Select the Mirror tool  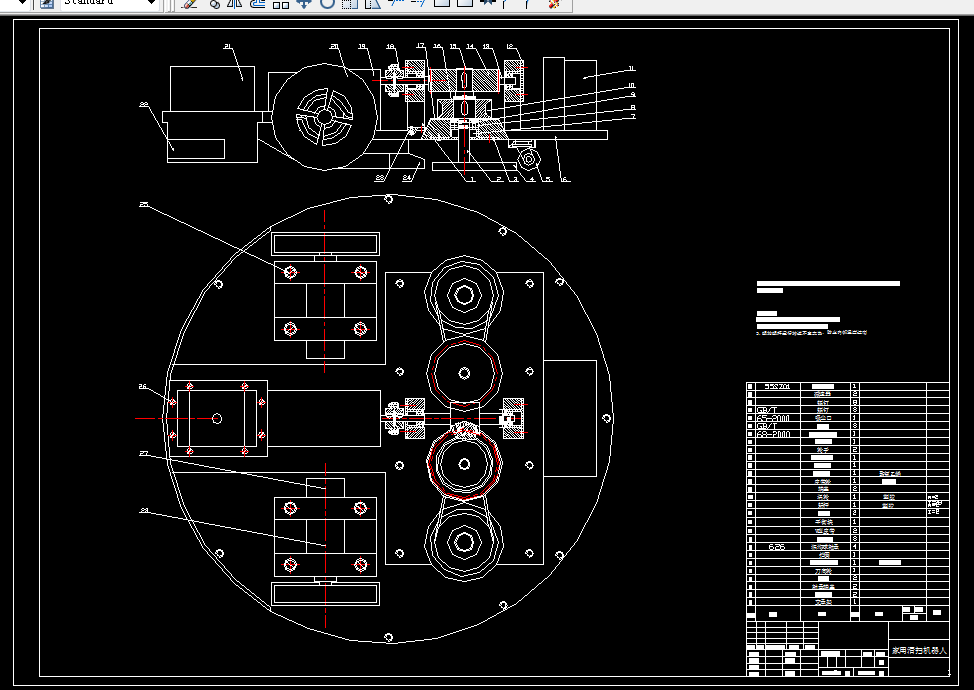235,3
